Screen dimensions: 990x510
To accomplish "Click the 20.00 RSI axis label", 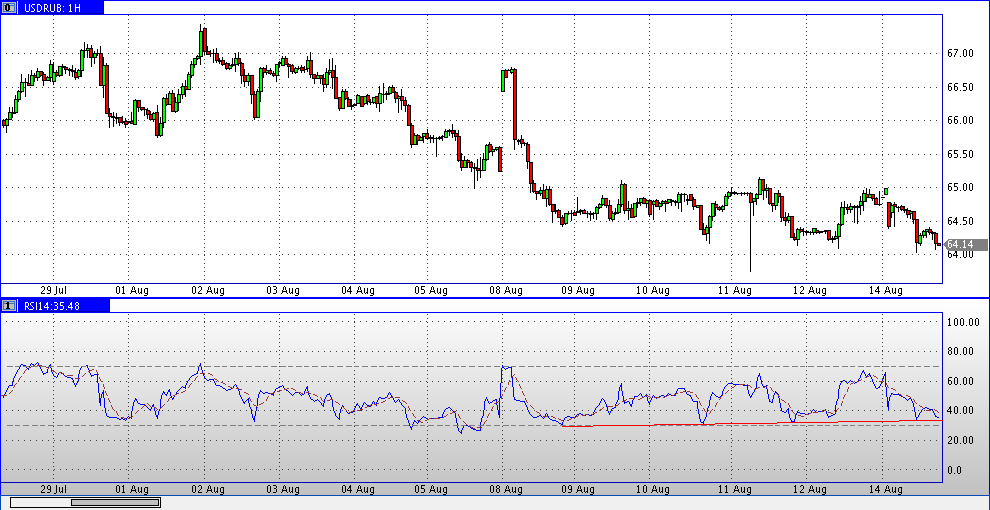I will point(960,440).
